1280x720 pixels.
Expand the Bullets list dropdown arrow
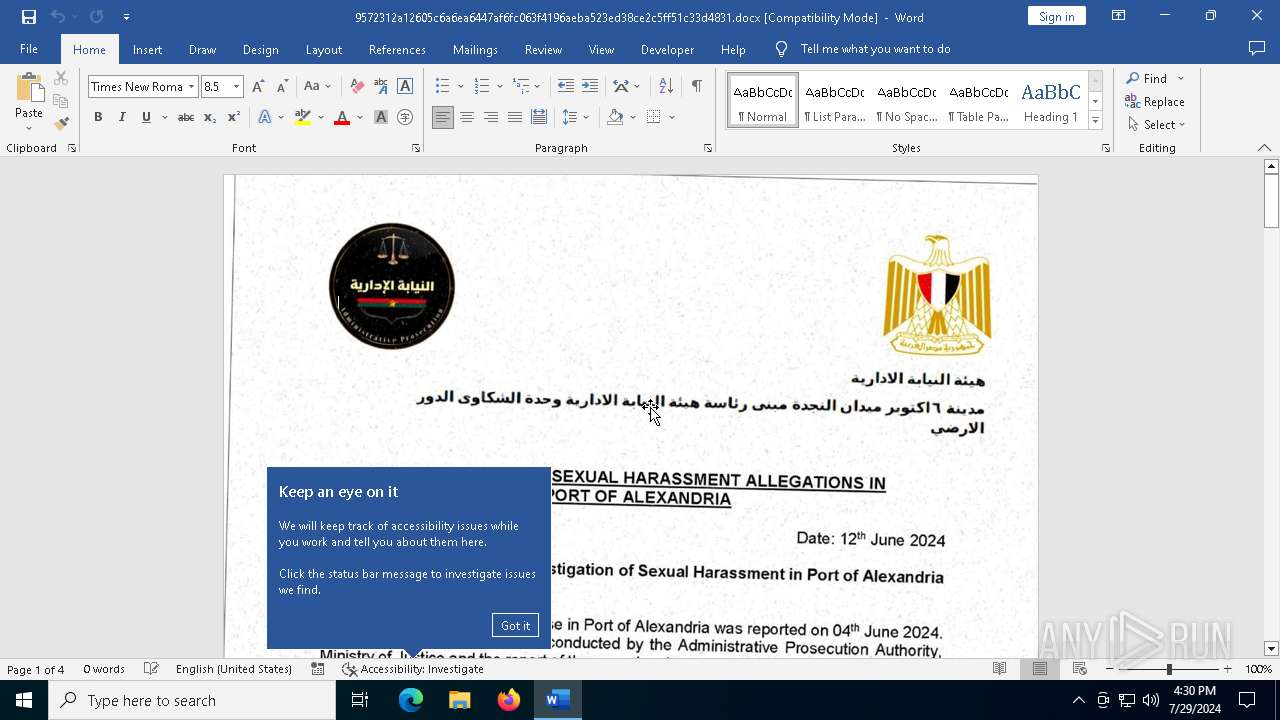tap(460, 87)
